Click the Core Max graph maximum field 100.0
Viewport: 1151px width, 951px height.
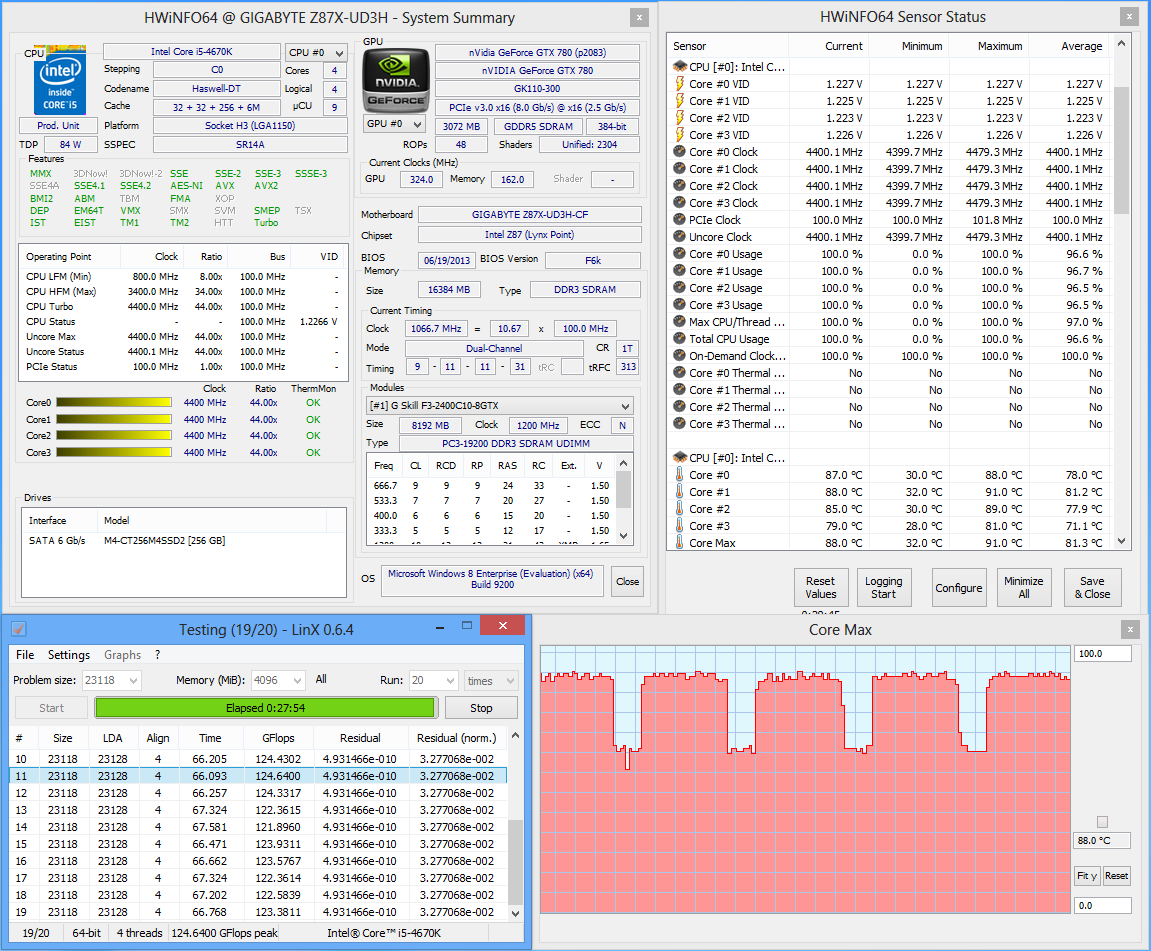pos(1103,654)
